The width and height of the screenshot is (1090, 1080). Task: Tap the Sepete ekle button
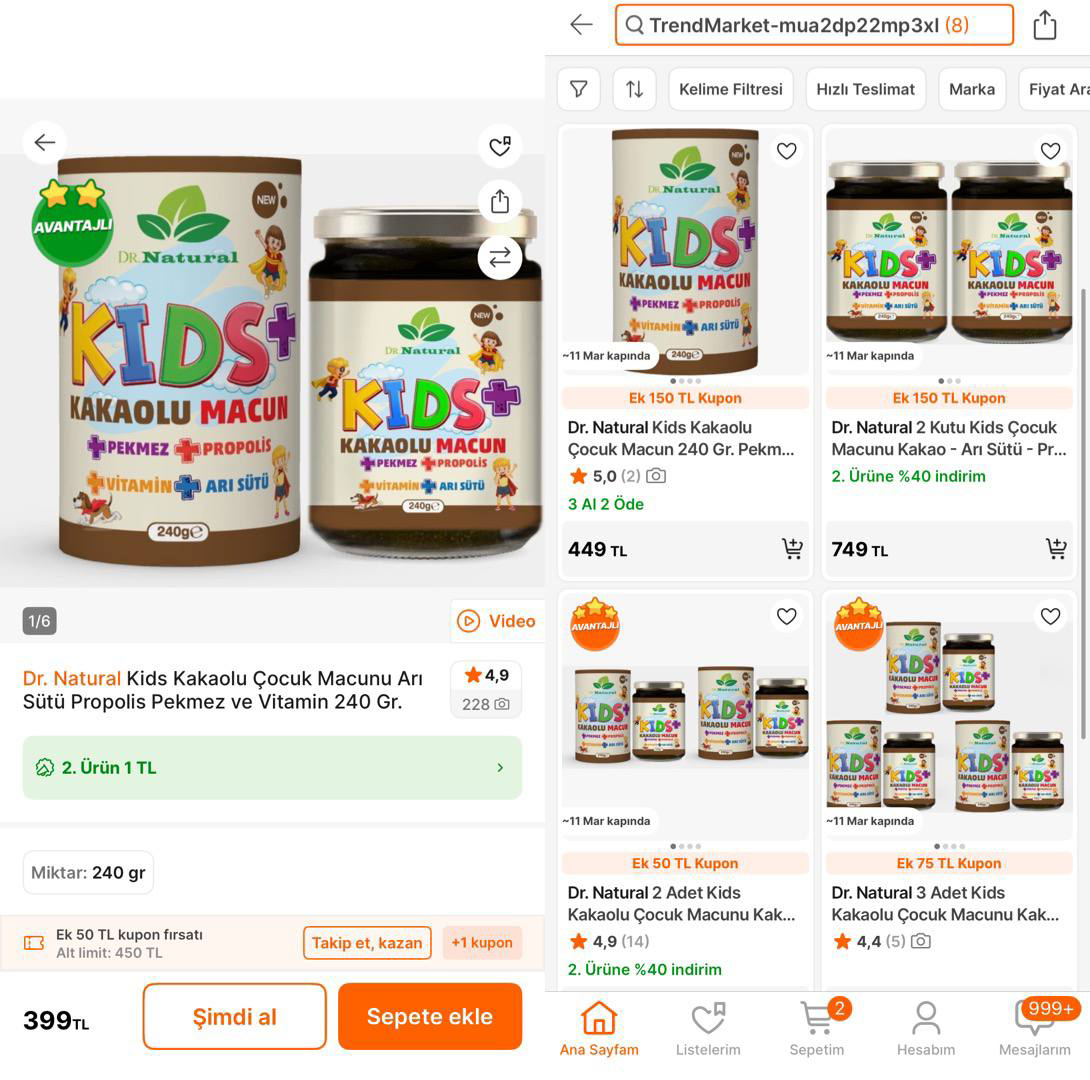pyautogui.click(x=430, y=1016)
